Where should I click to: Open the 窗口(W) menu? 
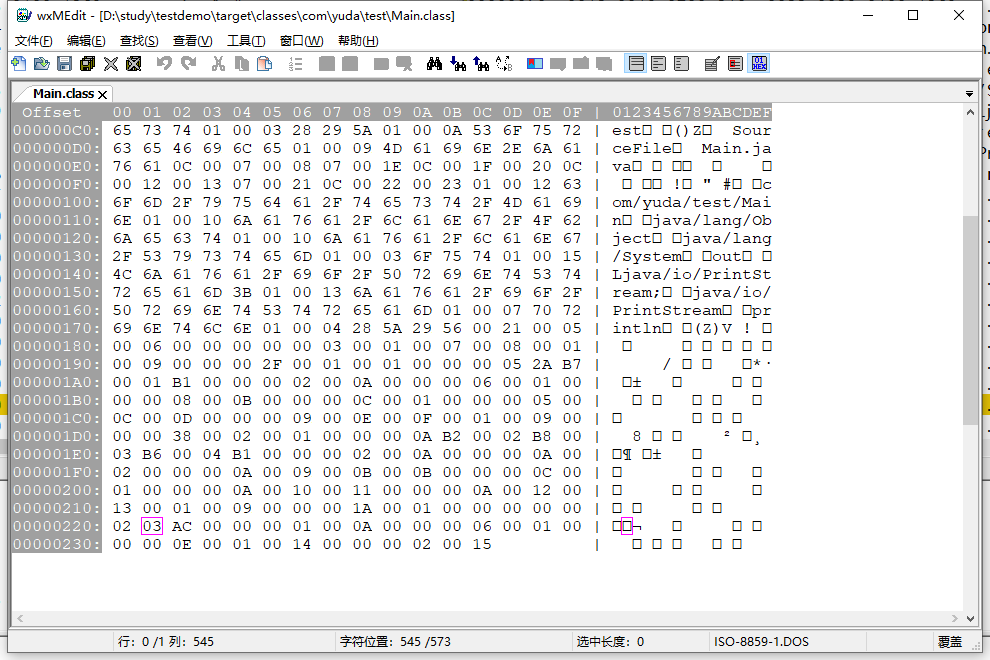(302, 41)
